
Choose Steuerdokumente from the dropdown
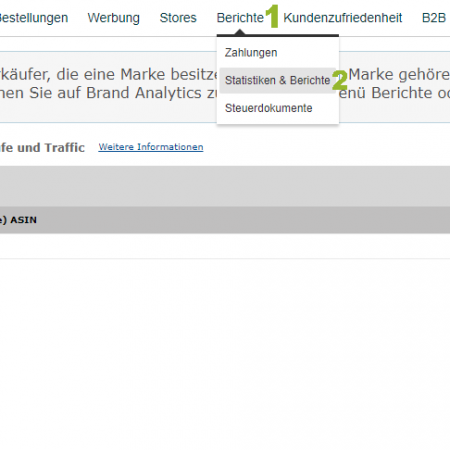(x=268, y=108)
